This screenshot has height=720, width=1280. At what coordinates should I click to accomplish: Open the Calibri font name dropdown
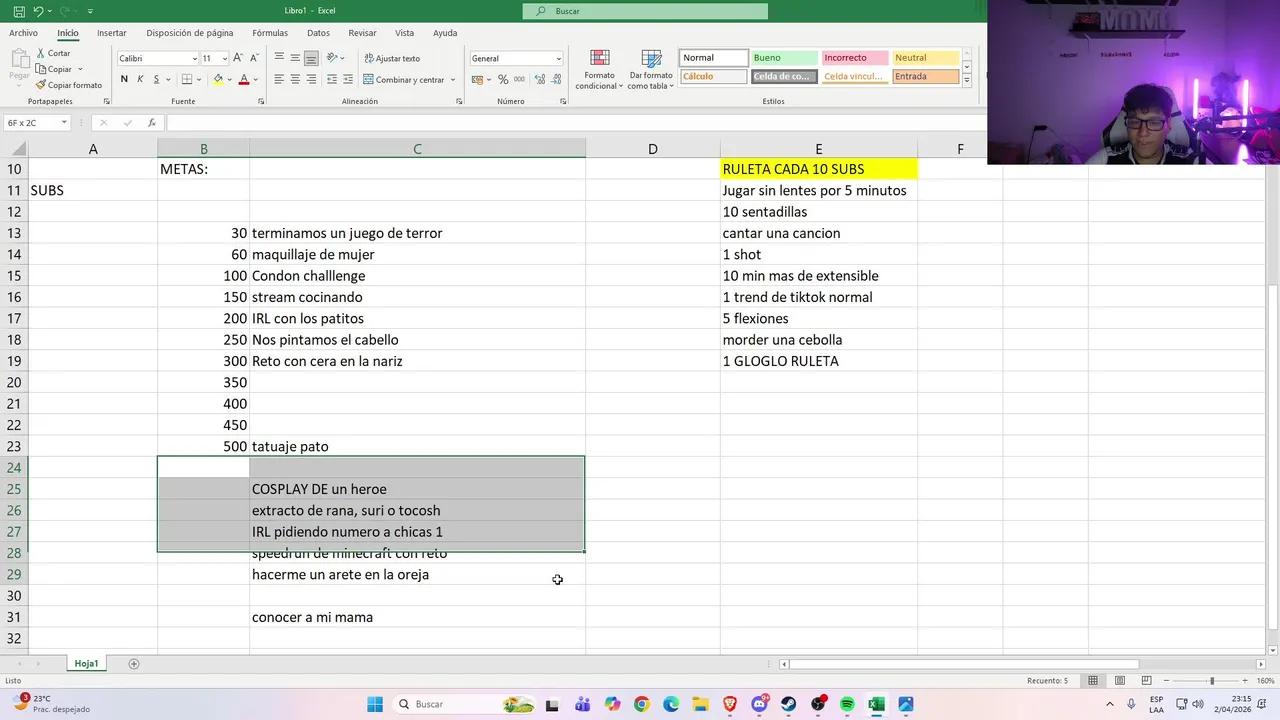[194, 58]
